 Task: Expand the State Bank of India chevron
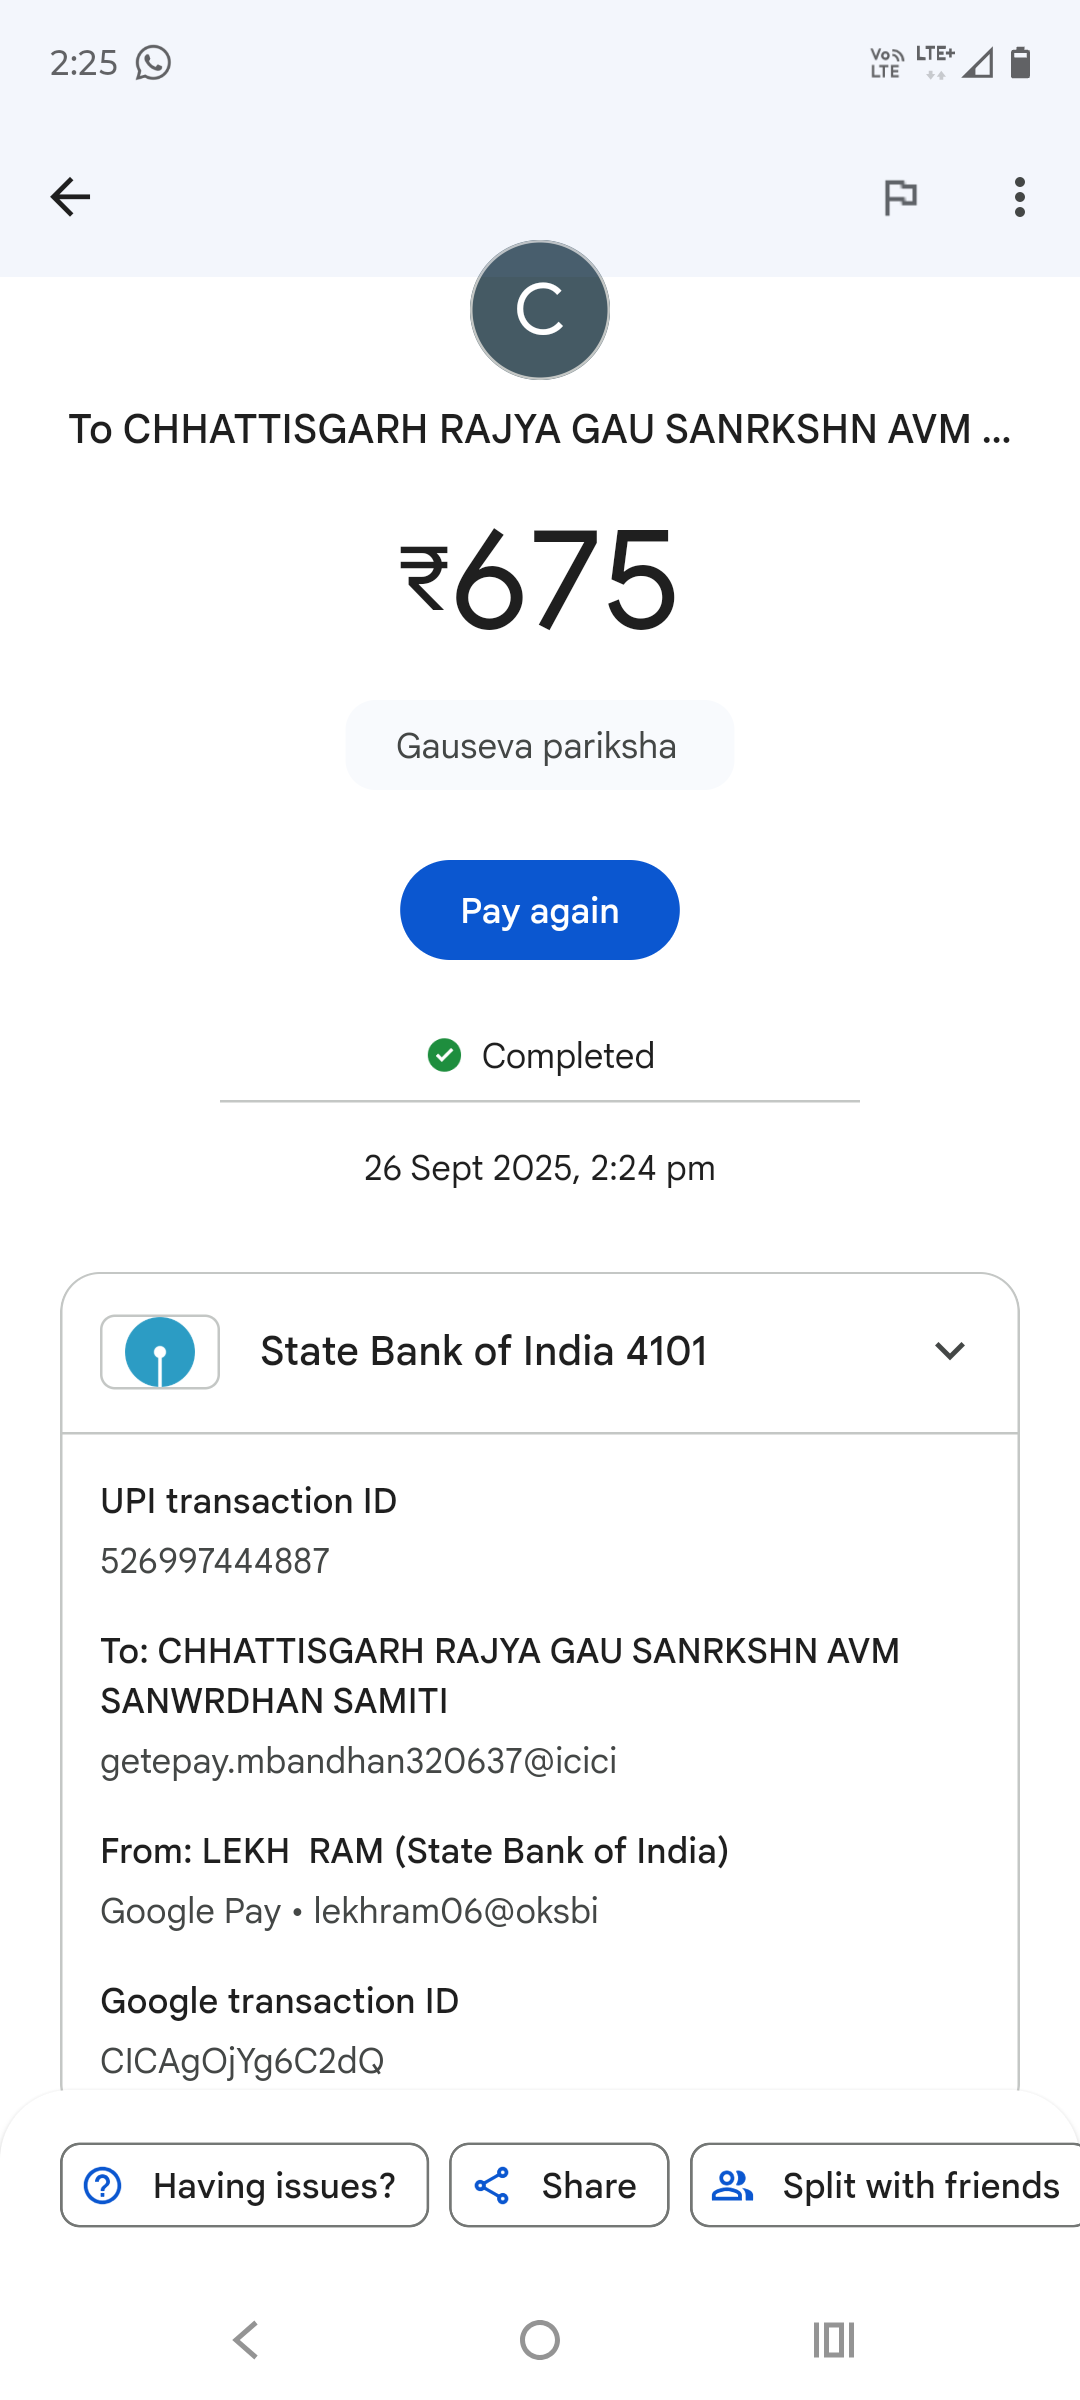(x=949, y=1351)
